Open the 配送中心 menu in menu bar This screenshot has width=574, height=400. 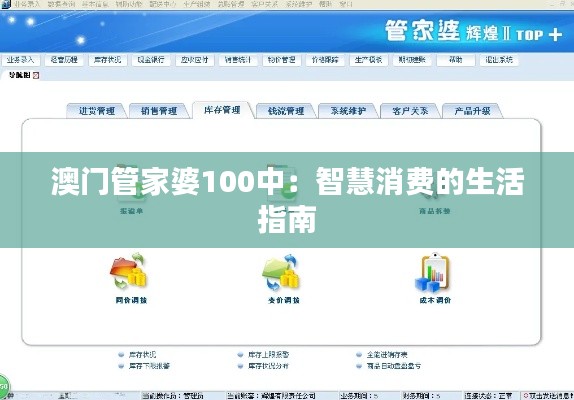coord(163,4)
